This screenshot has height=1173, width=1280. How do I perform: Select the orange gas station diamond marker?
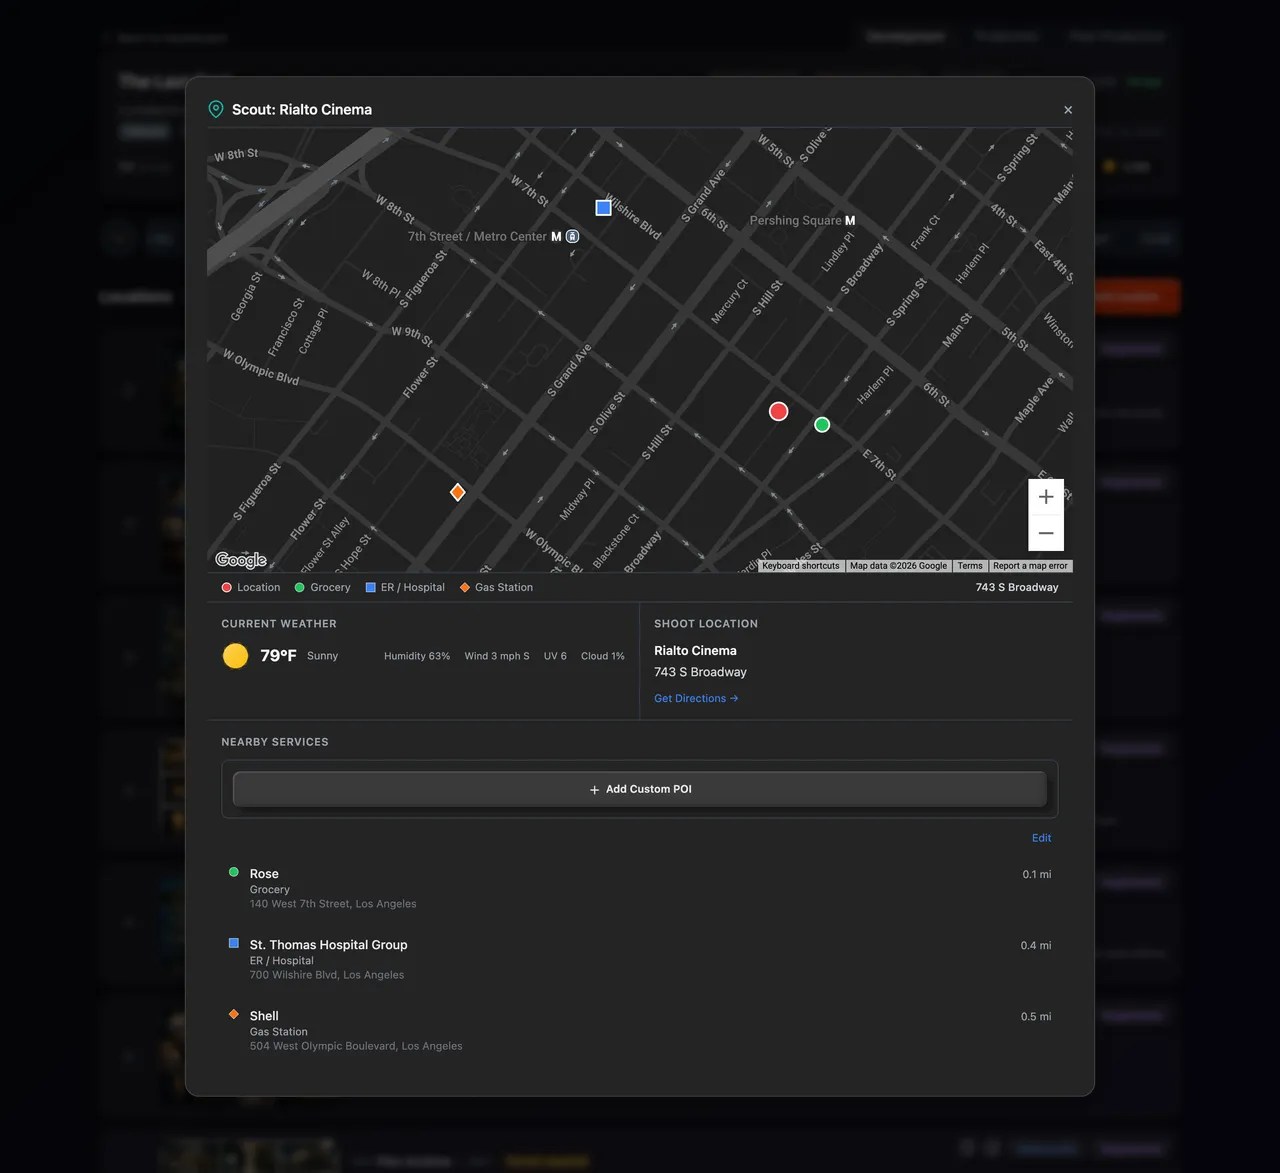457,492
